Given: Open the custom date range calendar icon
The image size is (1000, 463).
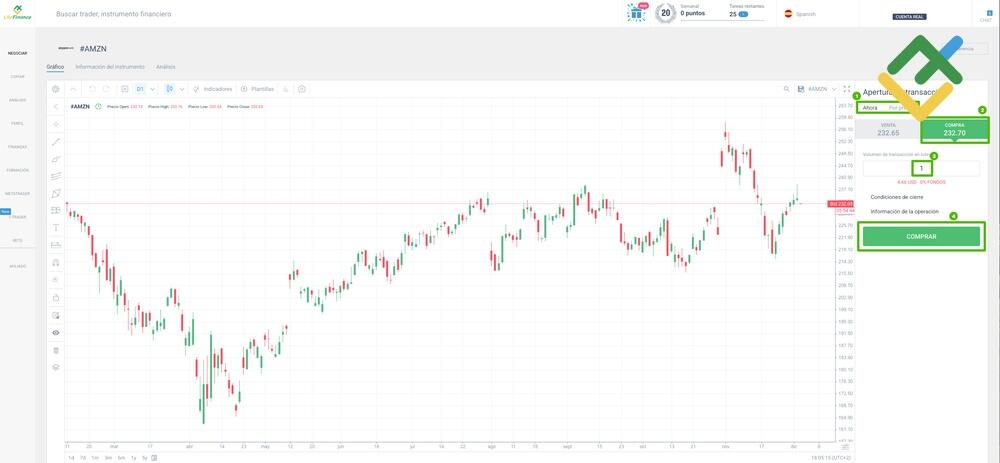Looking at the screenshot, I should [155, 458].
